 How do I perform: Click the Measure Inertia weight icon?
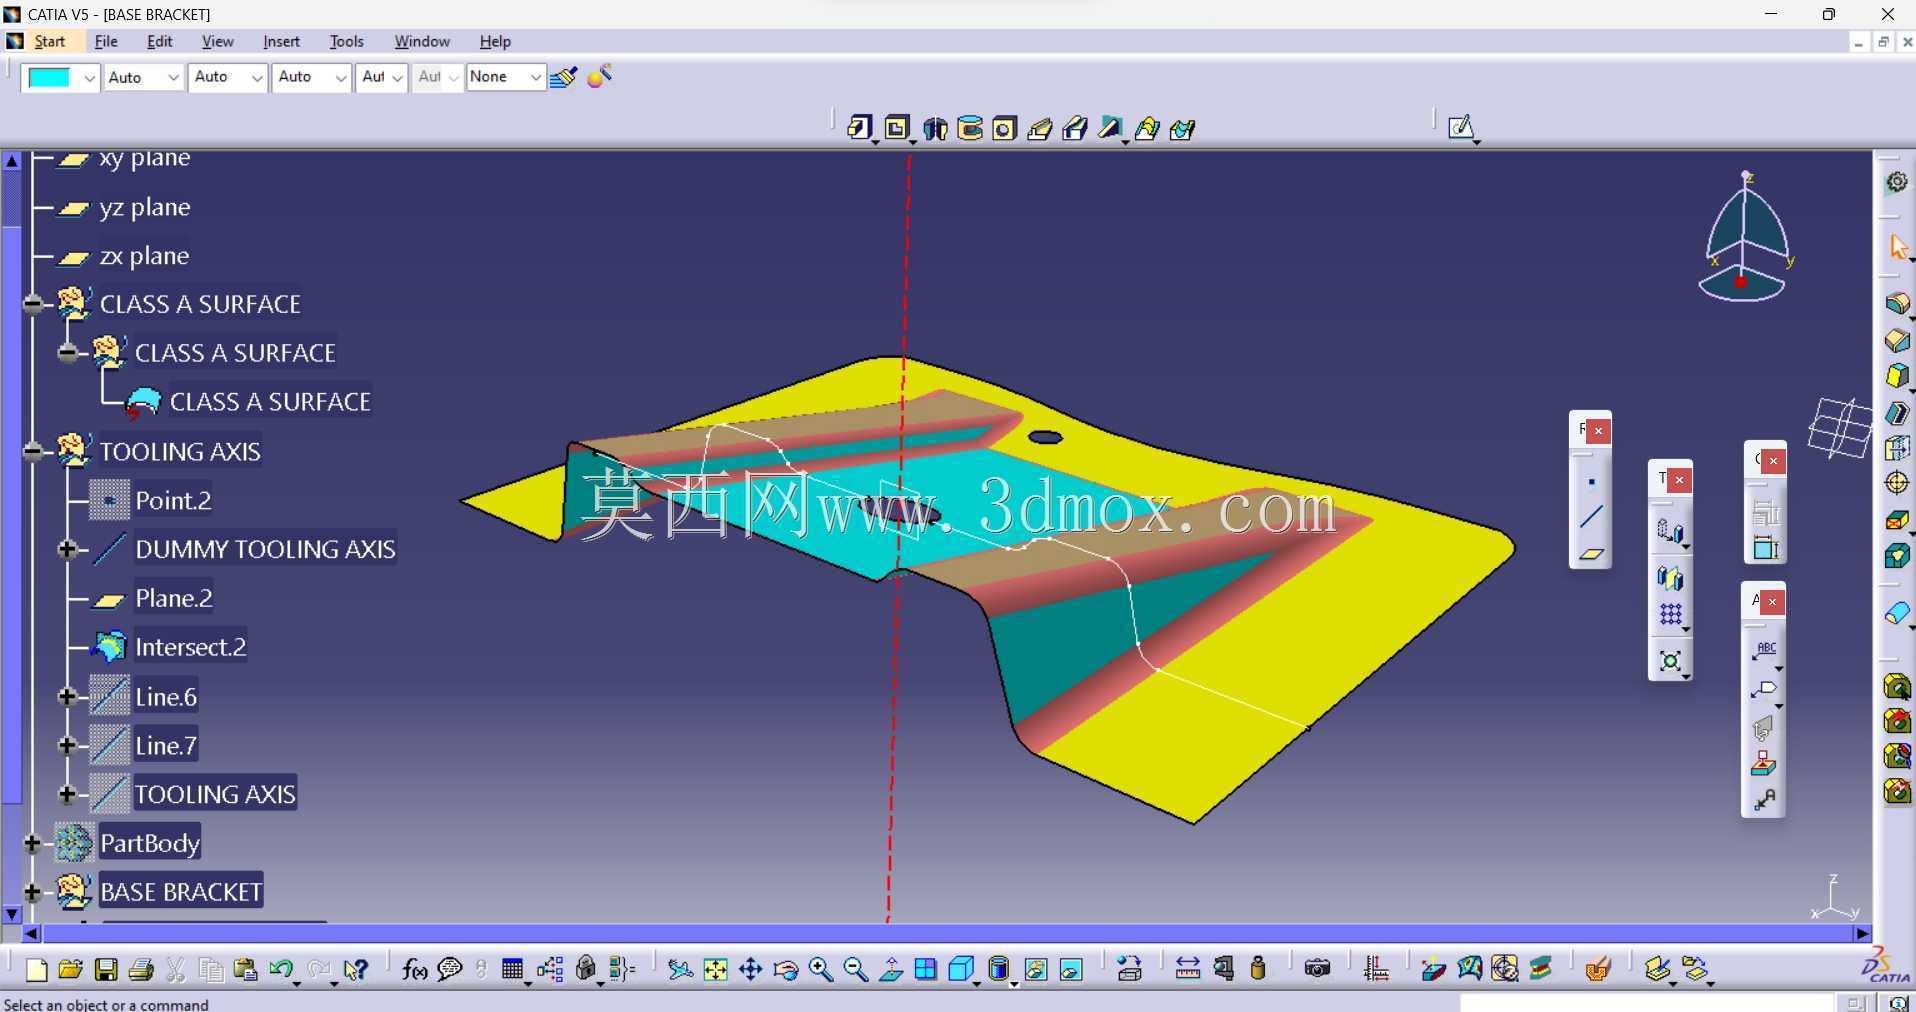pos(1258,968)
